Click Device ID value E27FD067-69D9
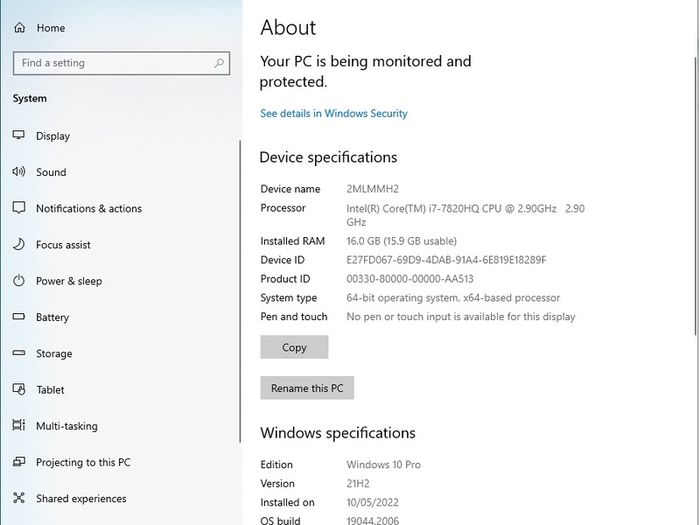The image size is (700, 525). 446,260
